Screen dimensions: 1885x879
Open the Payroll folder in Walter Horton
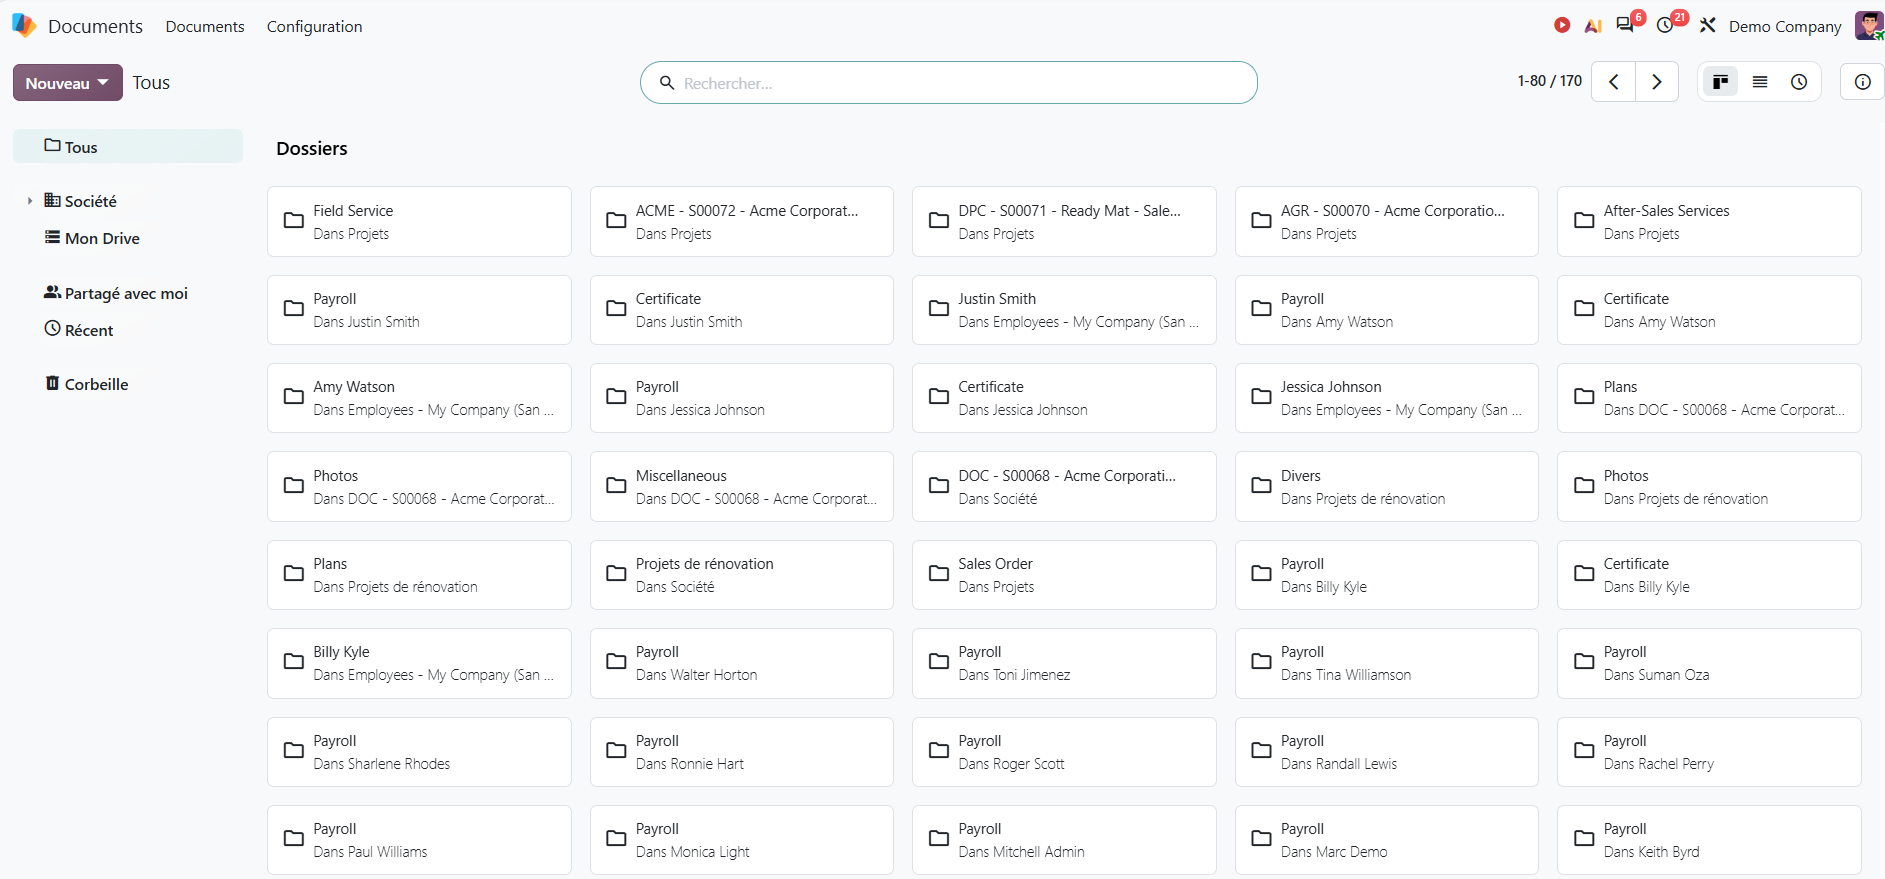point(742,663)
